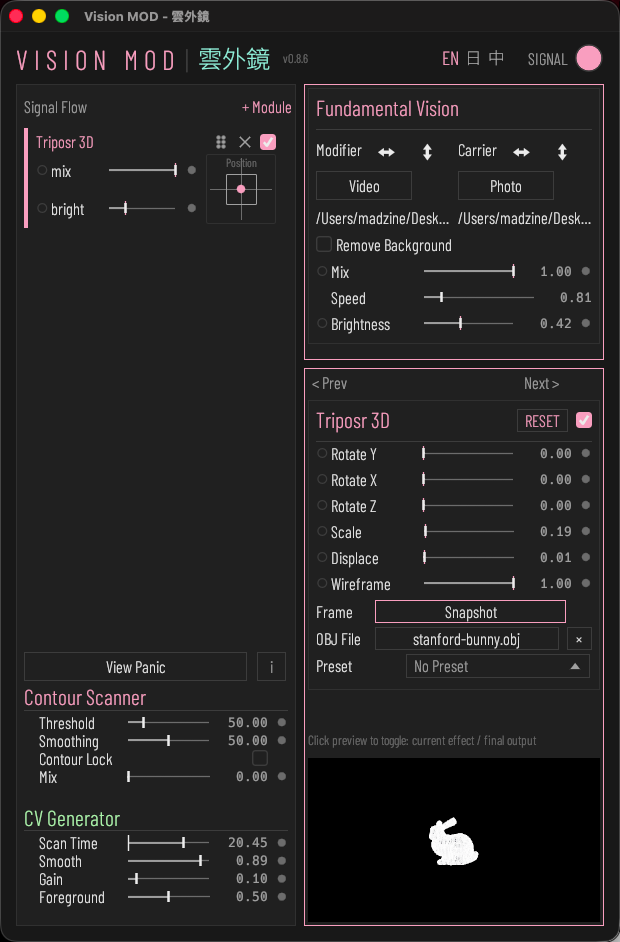
Task: Click the stanford-bunny.obj file button
Action: click(x=467, y=639)
